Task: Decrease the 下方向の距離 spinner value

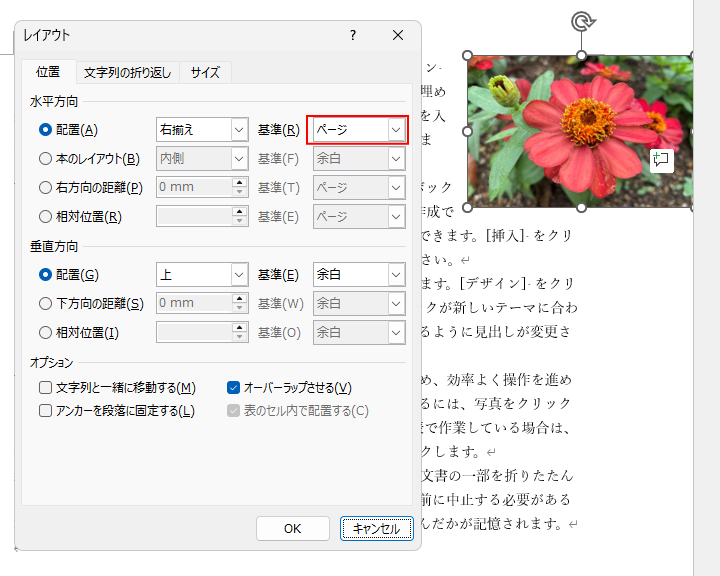Action: tap(239, 309)
